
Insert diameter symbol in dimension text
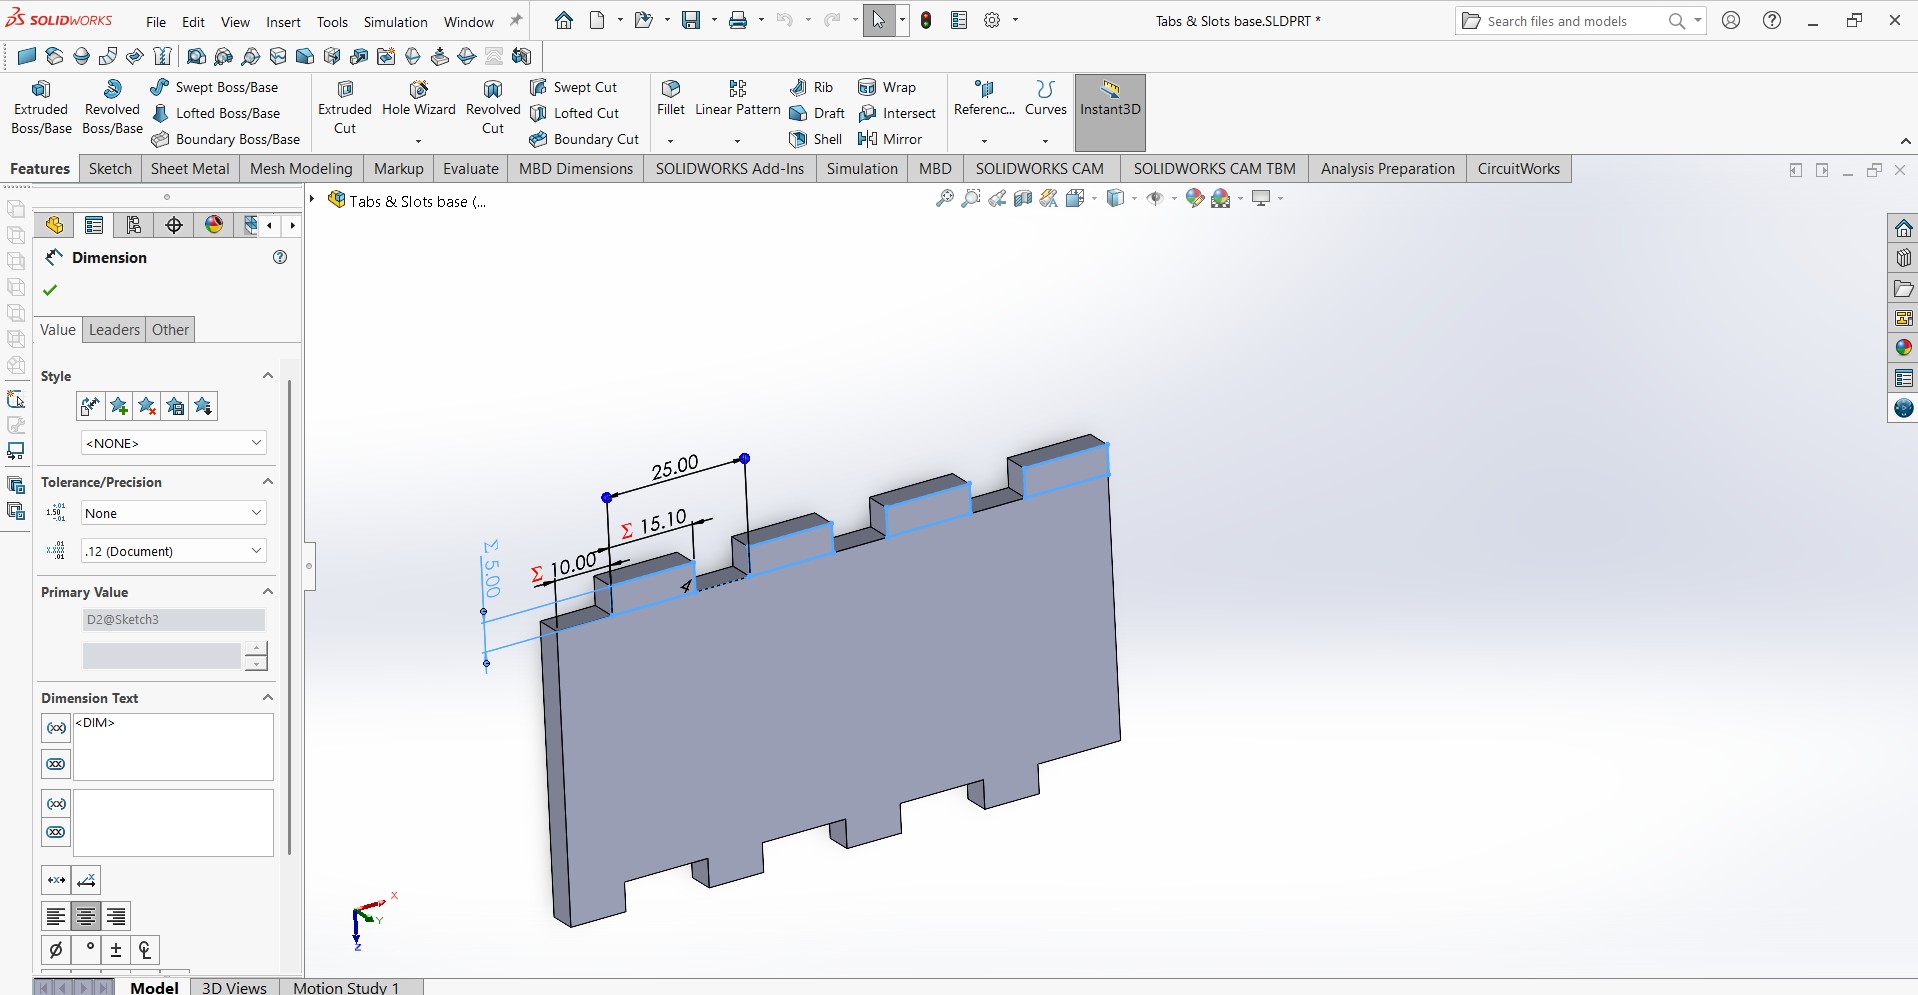(x=56, y=950)
